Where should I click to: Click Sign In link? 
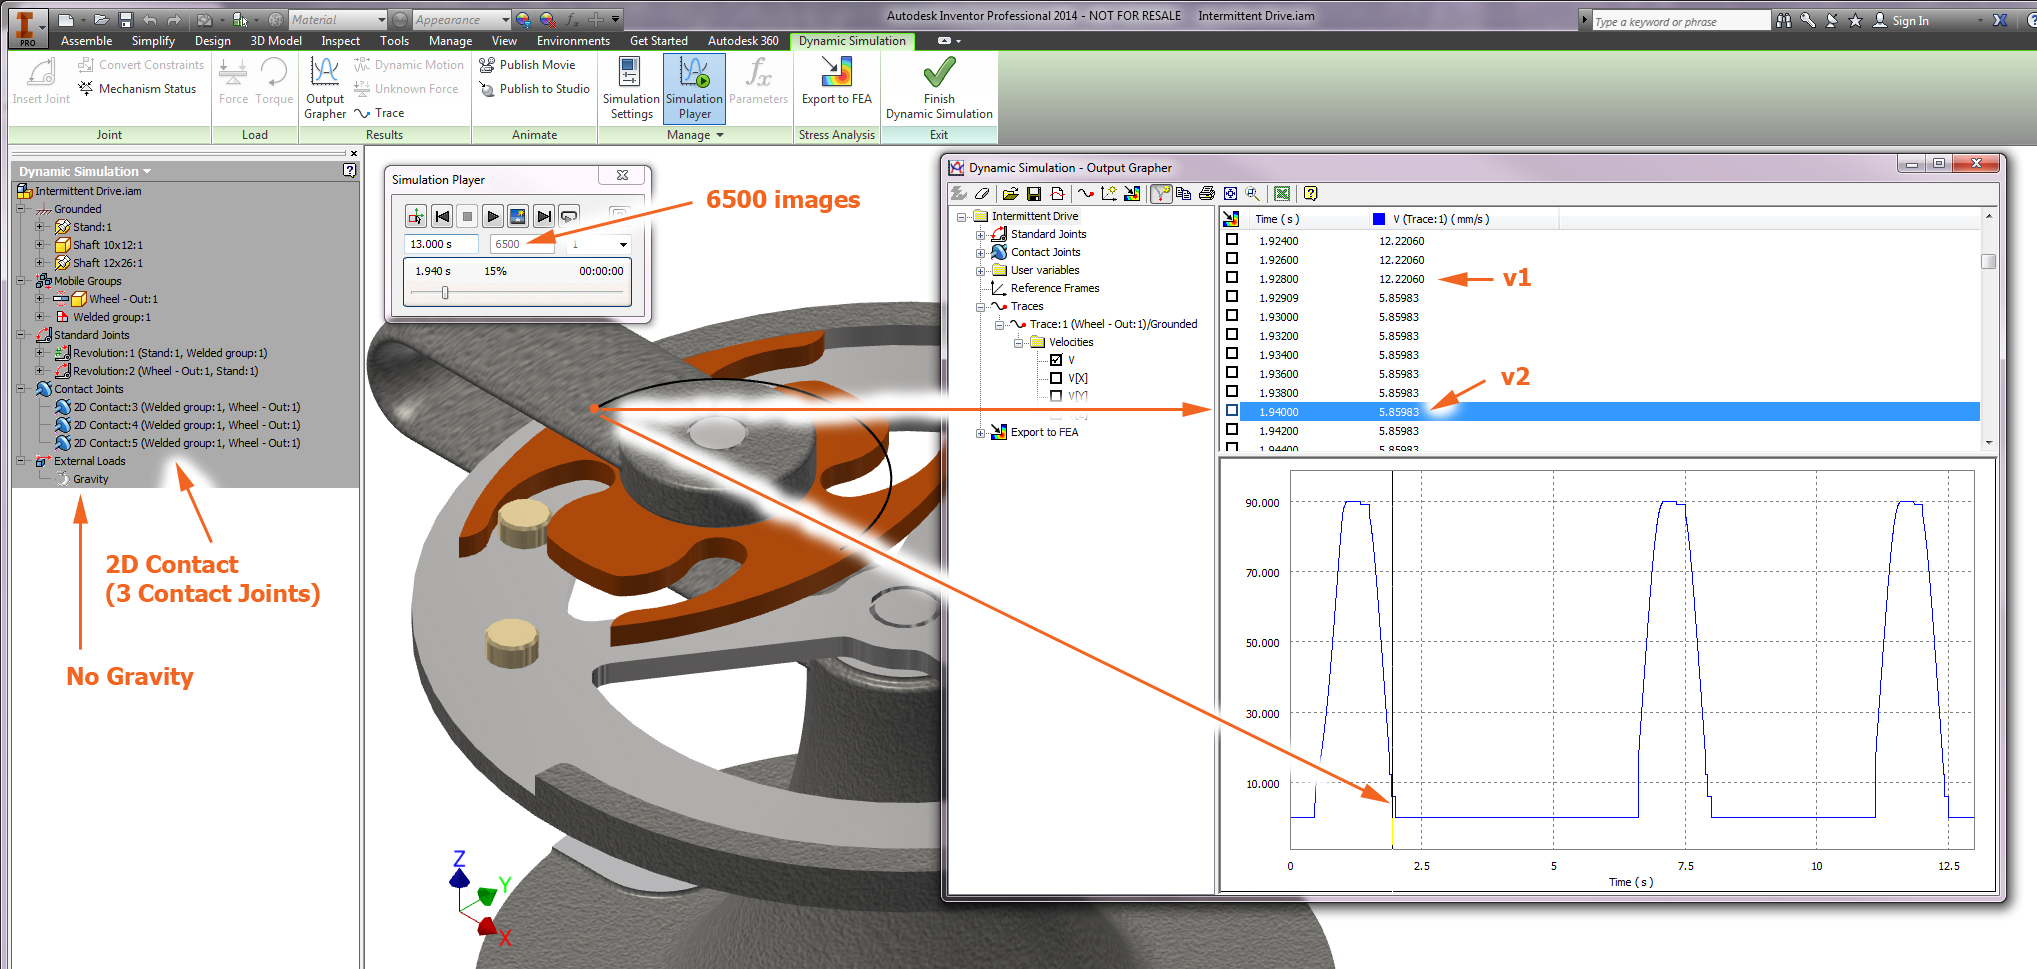click(x=1909, y=21)
